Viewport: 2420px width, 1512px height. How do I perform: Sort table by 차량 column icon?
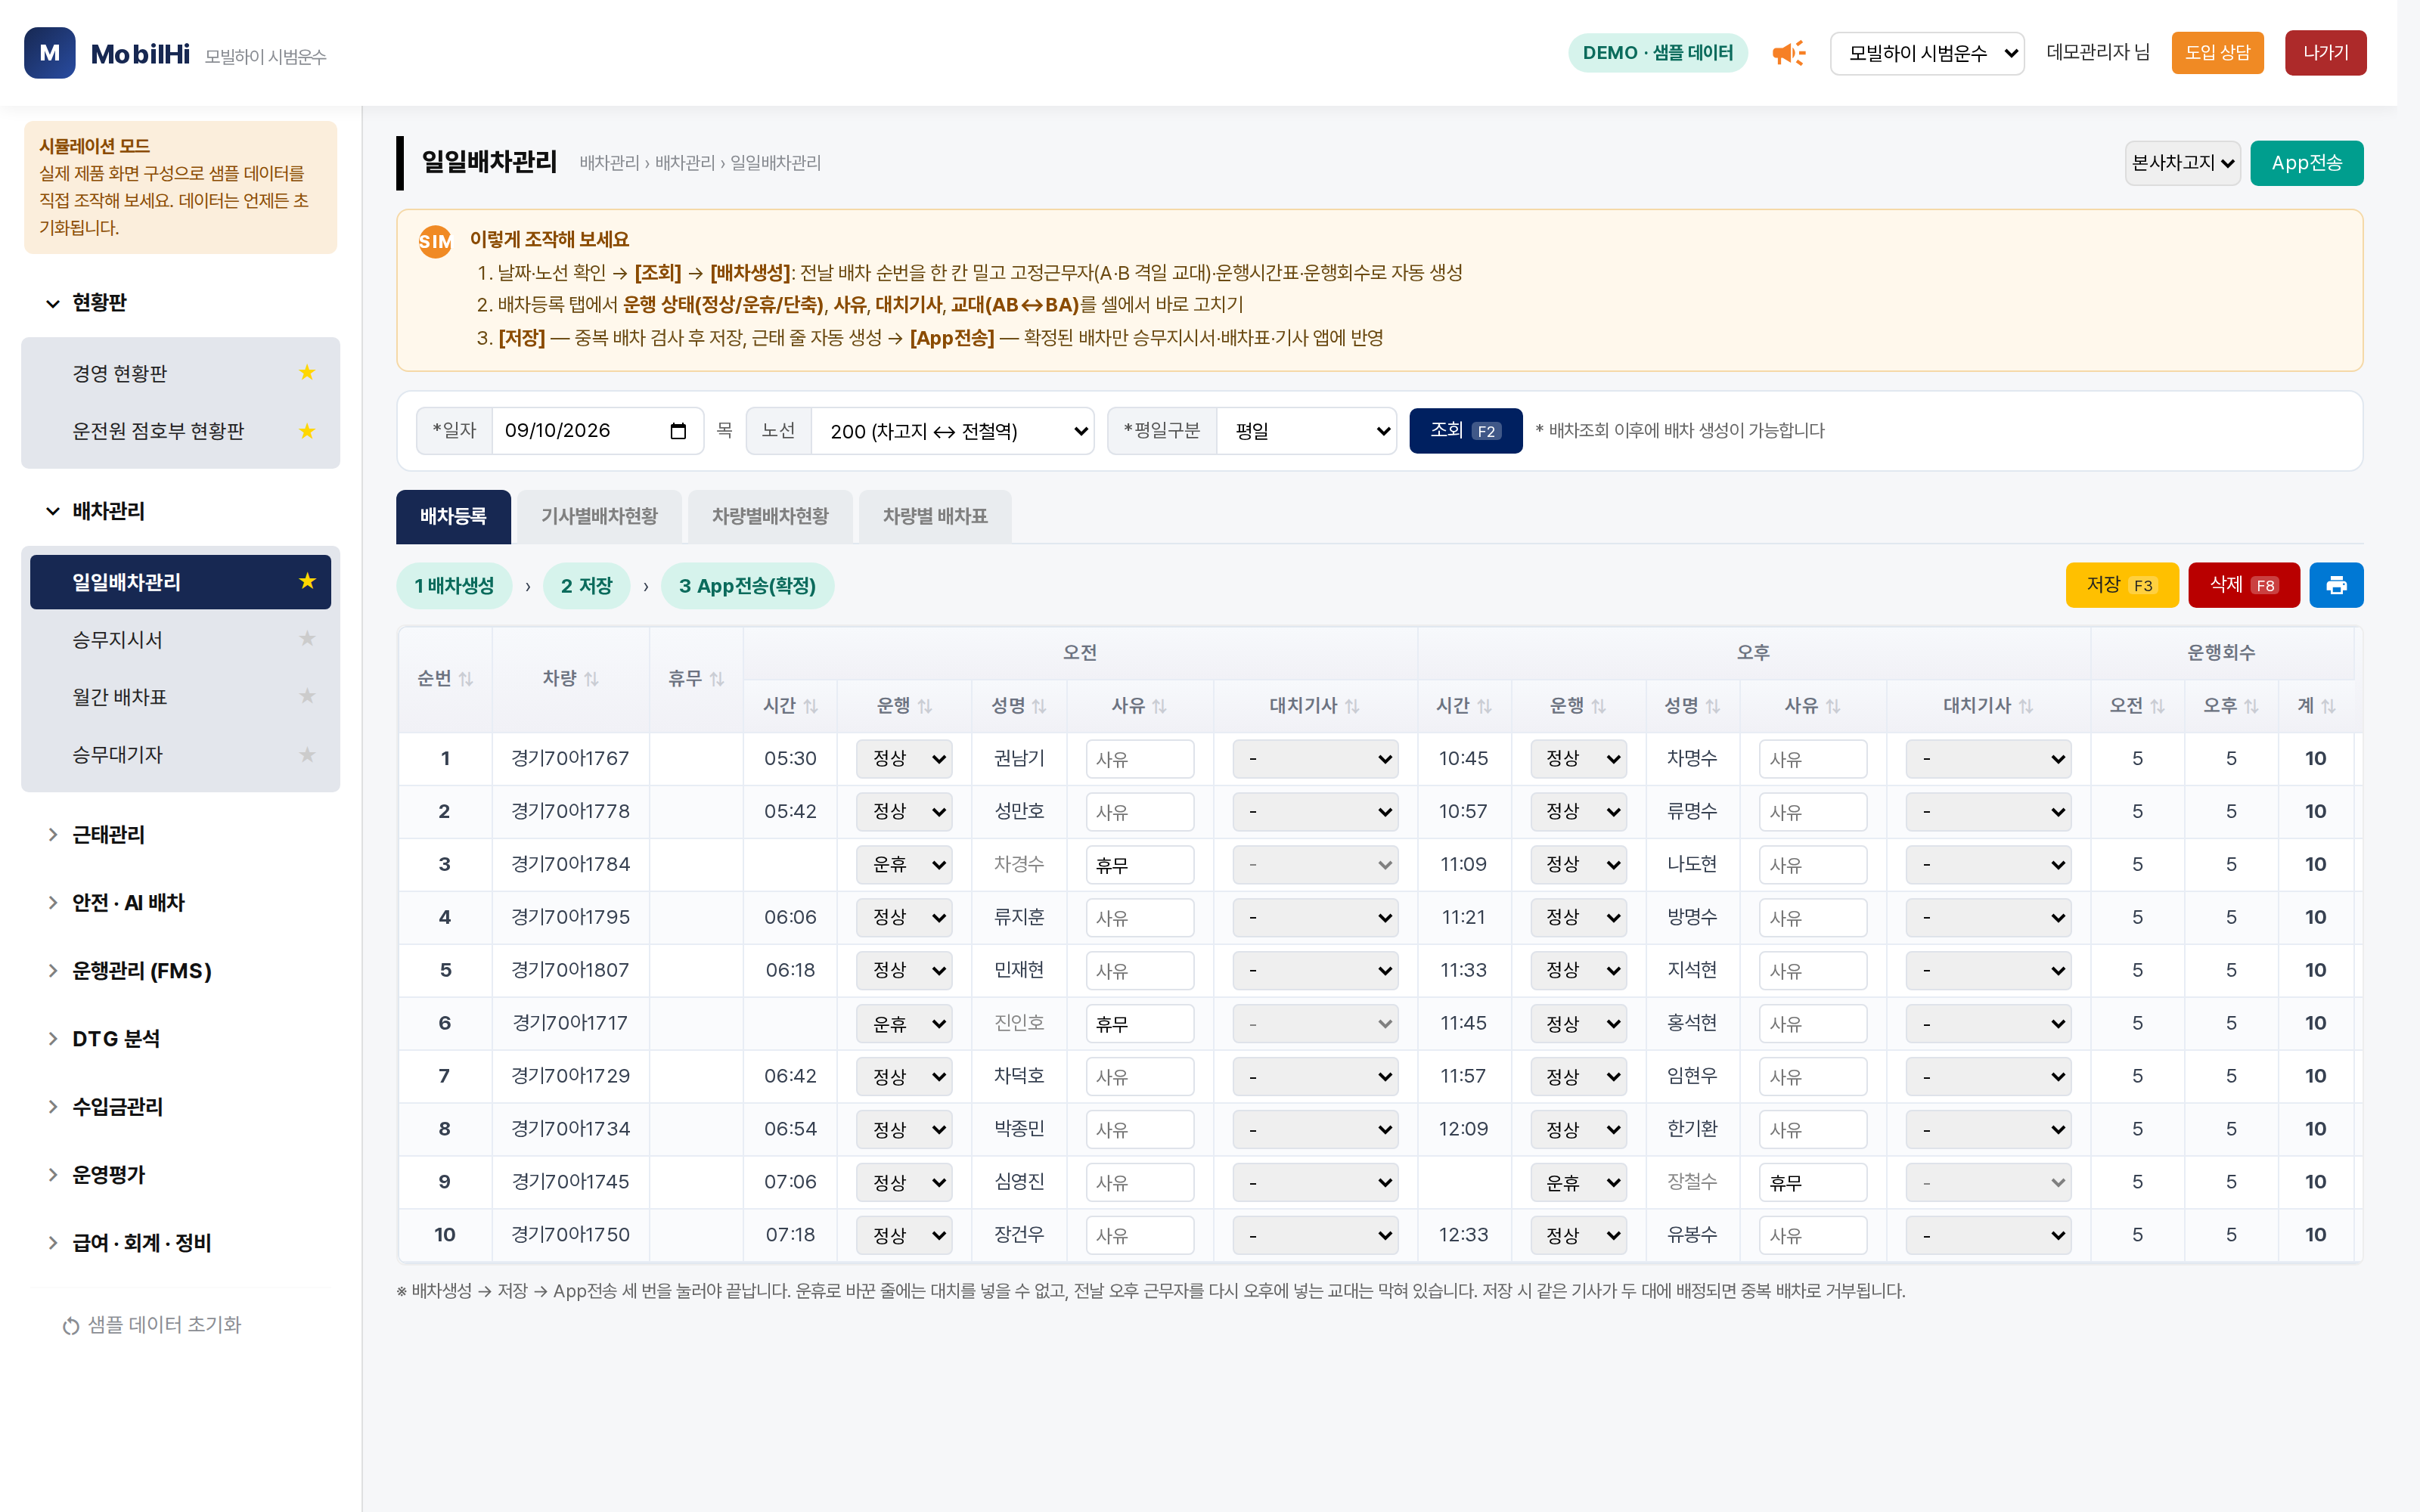(x=592, y=679)
